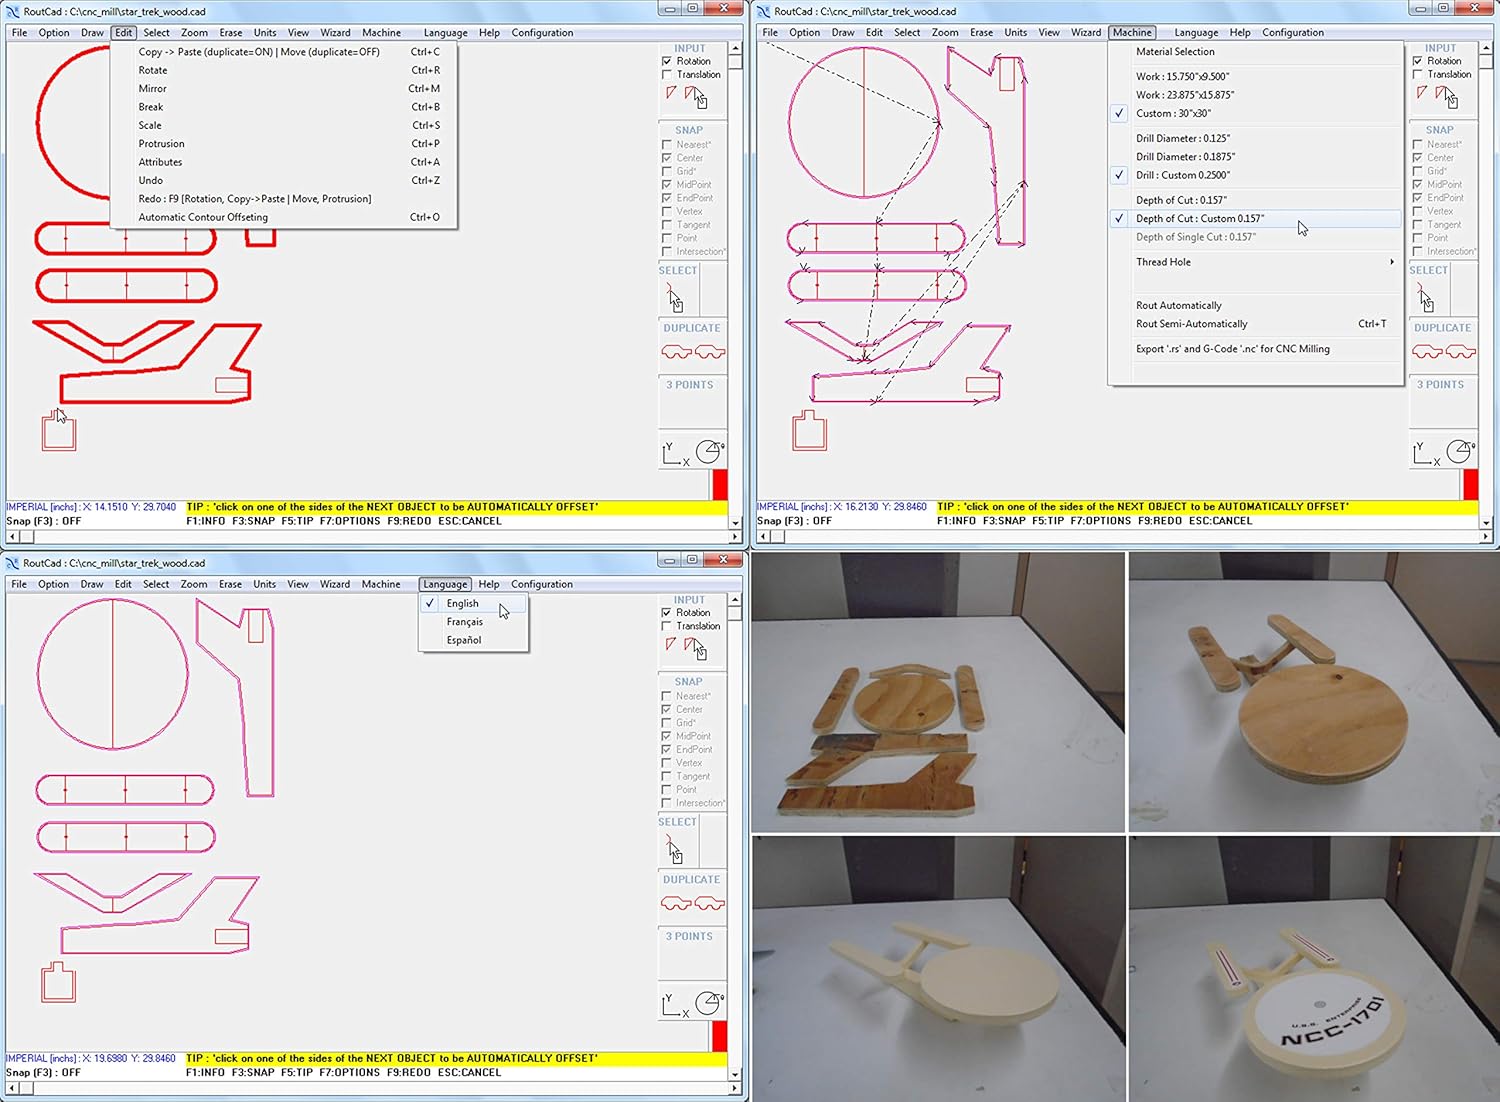Click IMPERIAL coordinates readout in Machine-menu window
The width and height of the screenshot is (1500, 1102).
[842, 507]
